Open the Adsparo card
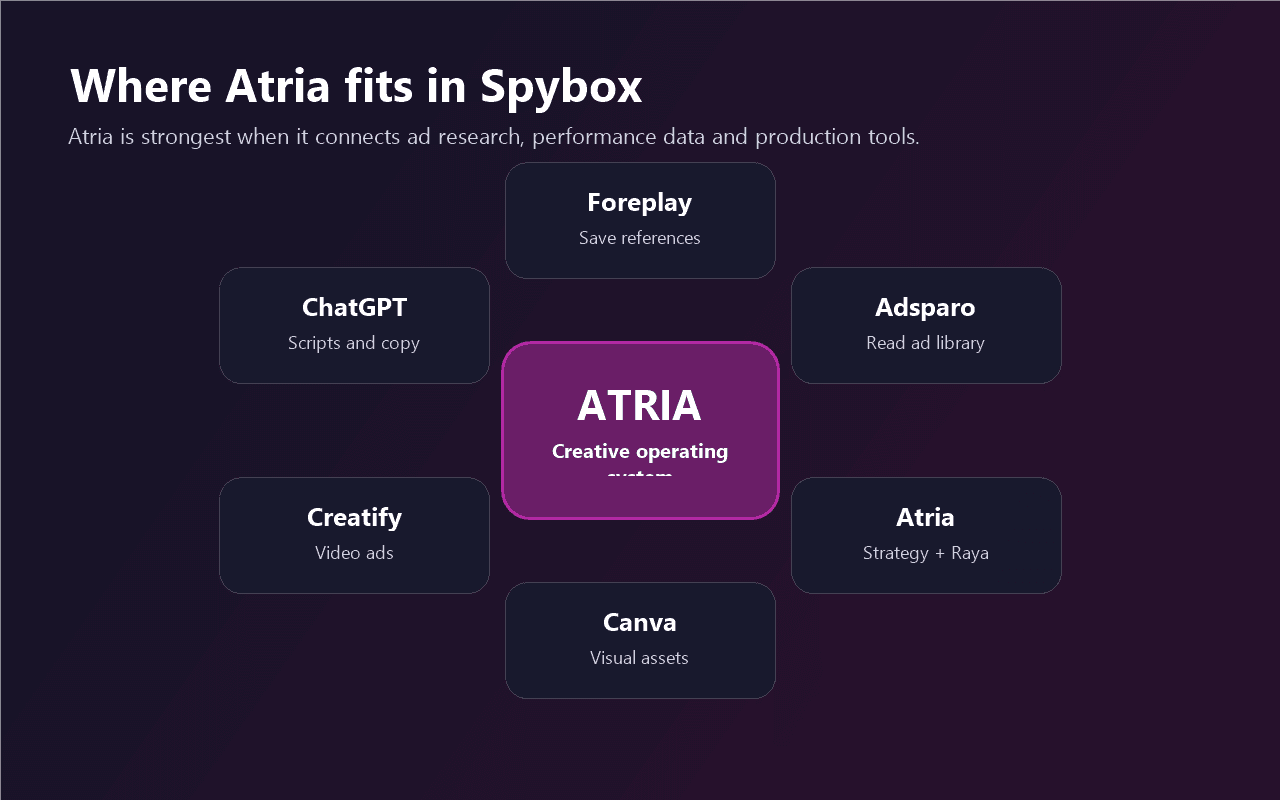 click(x=926, y=325)
